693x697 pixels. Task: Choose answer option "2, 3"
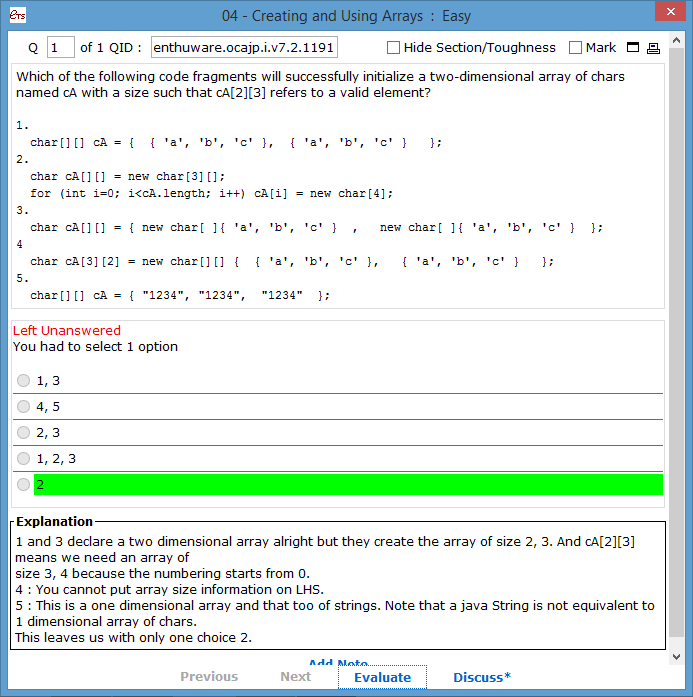[x=24, y=433]
